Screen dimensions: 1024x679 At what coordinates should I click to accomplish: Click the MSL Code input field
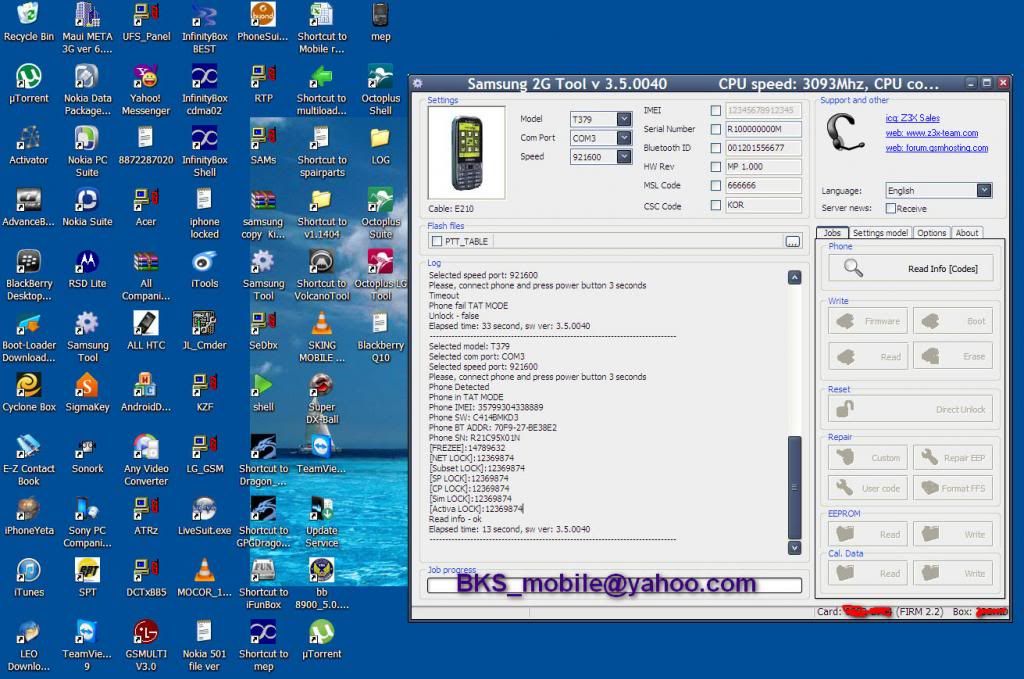(x=763, y=186)
